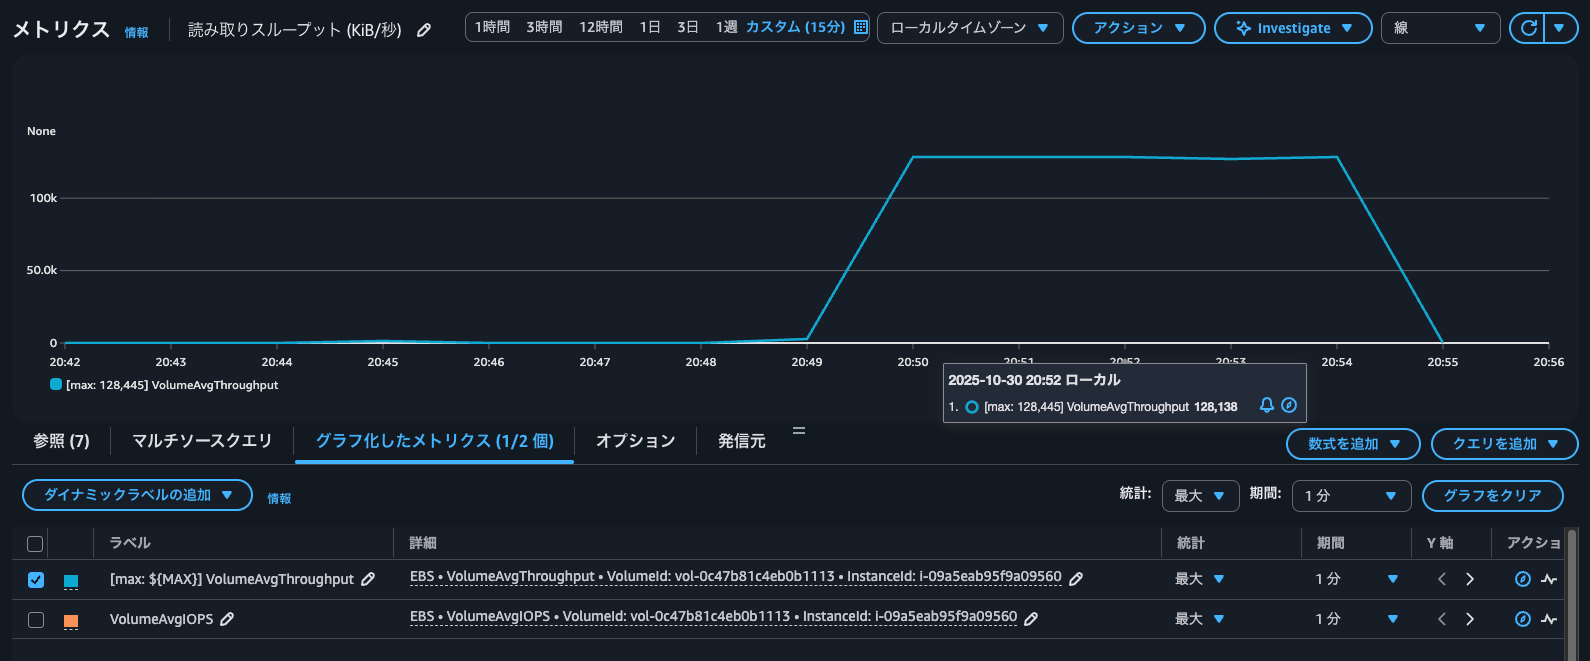Edit the VolumeAvgThroughput label with pencil icon
This screenshot has height=661, width=1590.
pos(368,579)
